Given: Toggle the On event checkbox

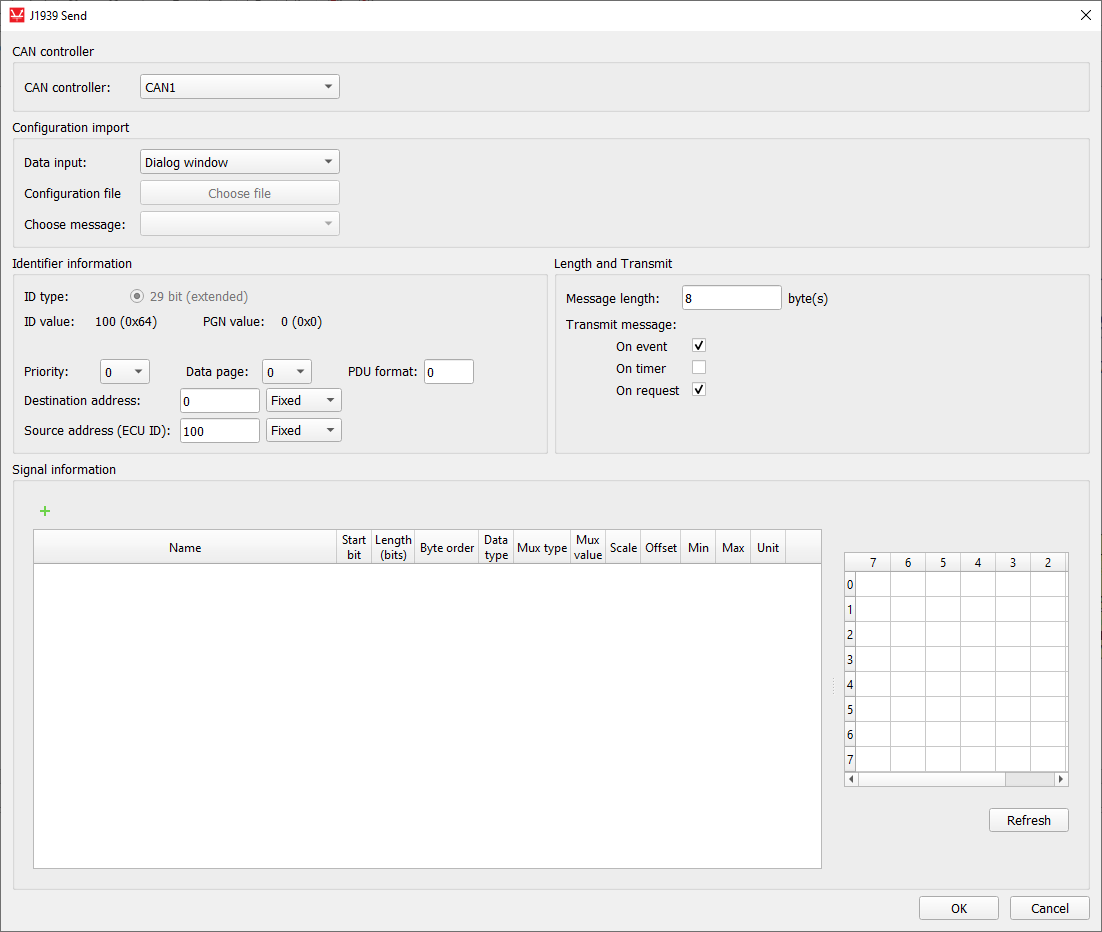Looking at the screenshot, I should pyautogui.click(x=699, y=346).
